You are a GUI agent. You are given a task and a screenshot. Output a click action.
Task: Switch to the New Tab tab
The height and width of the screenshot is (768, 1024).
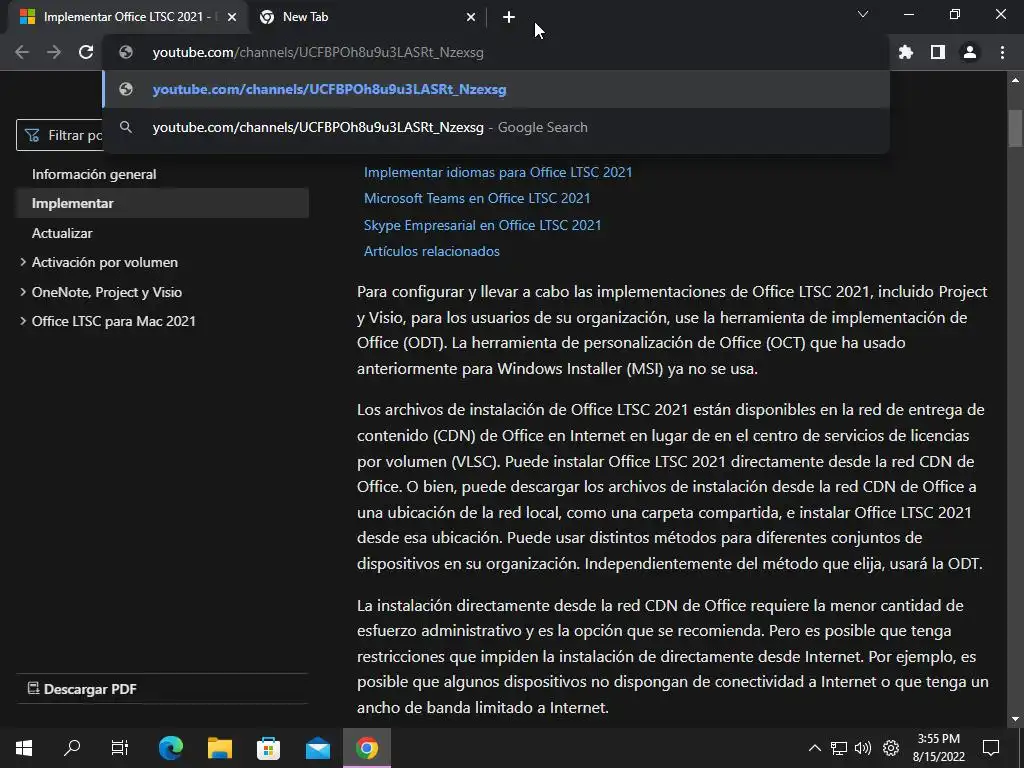(367, 17)
